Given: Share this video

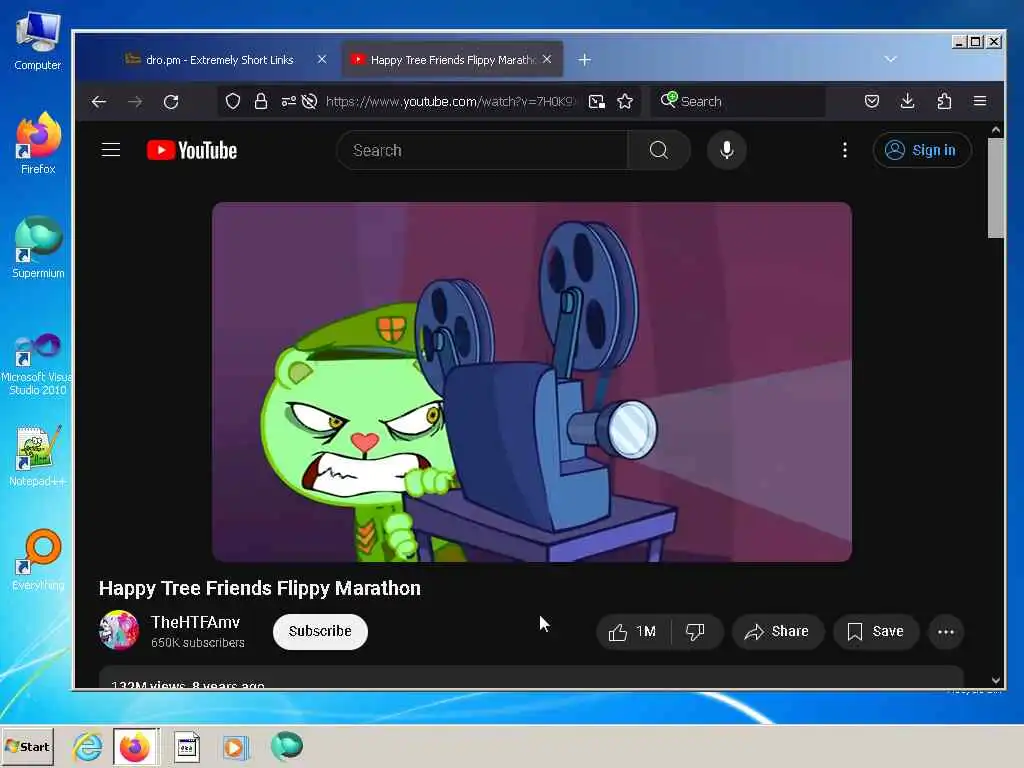Looking at the screenshot, I should (777, 632).
